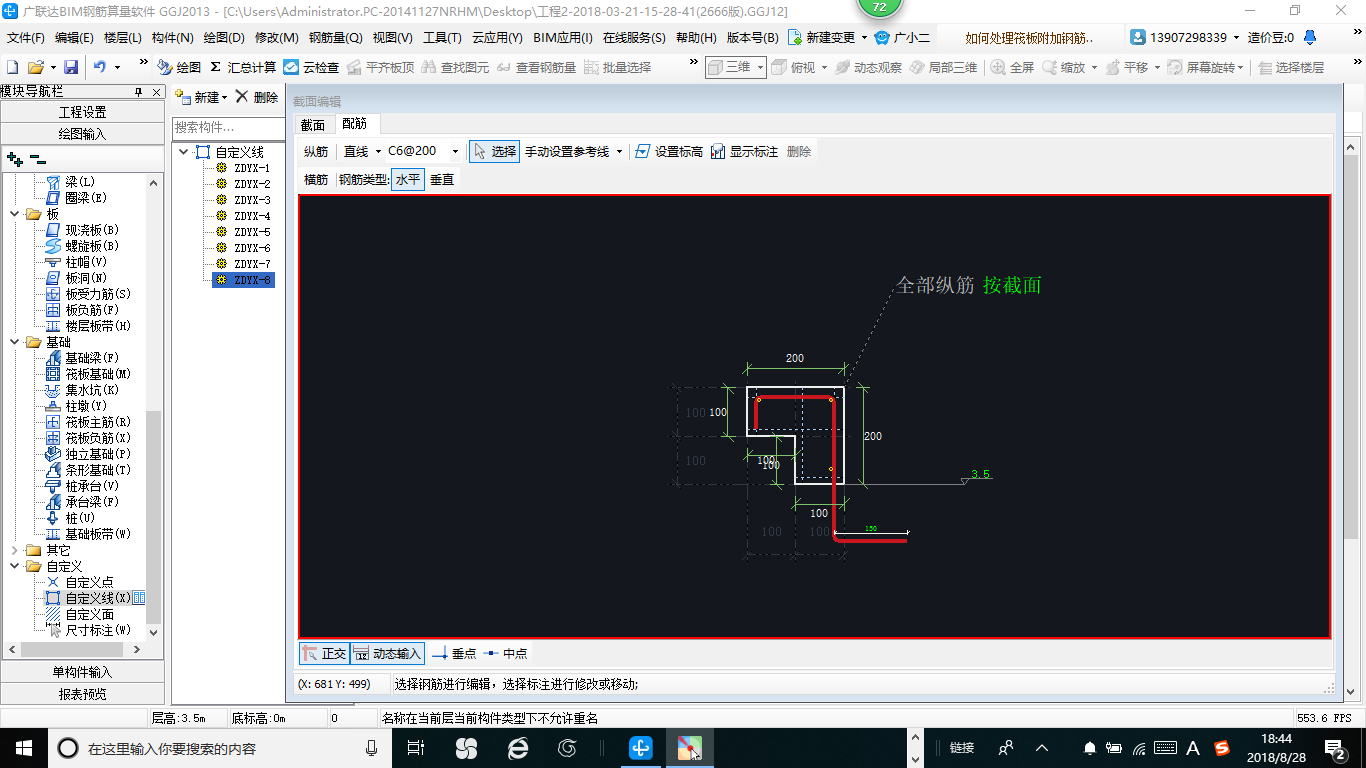Switch to the 配筋 tab
The height and width of the screenshot is (768, 1366).
pyautogui.click(x=354, y=124)
